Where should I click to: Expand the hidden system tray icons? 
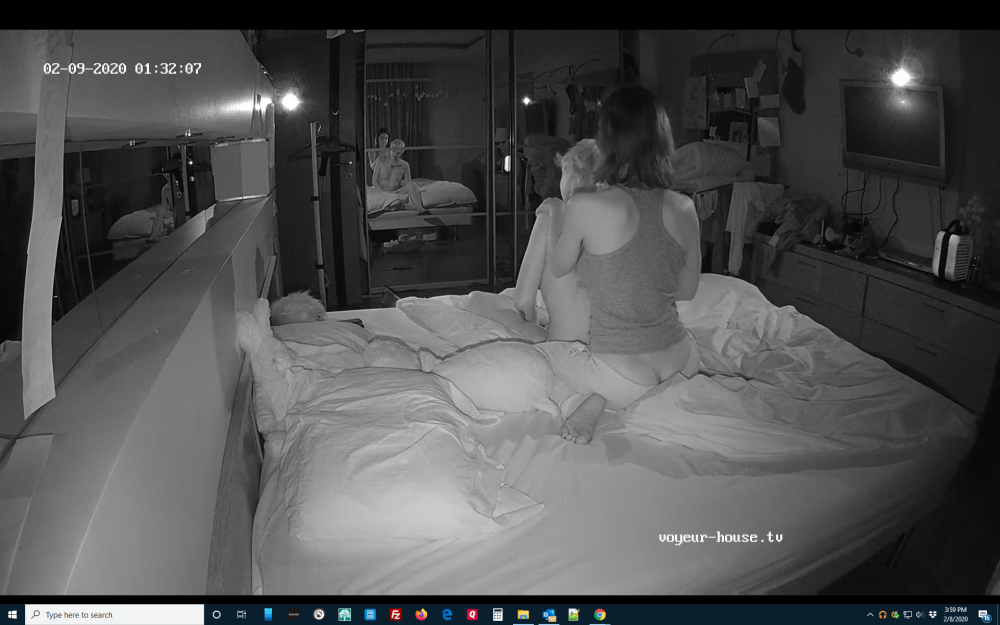[870, 615]
